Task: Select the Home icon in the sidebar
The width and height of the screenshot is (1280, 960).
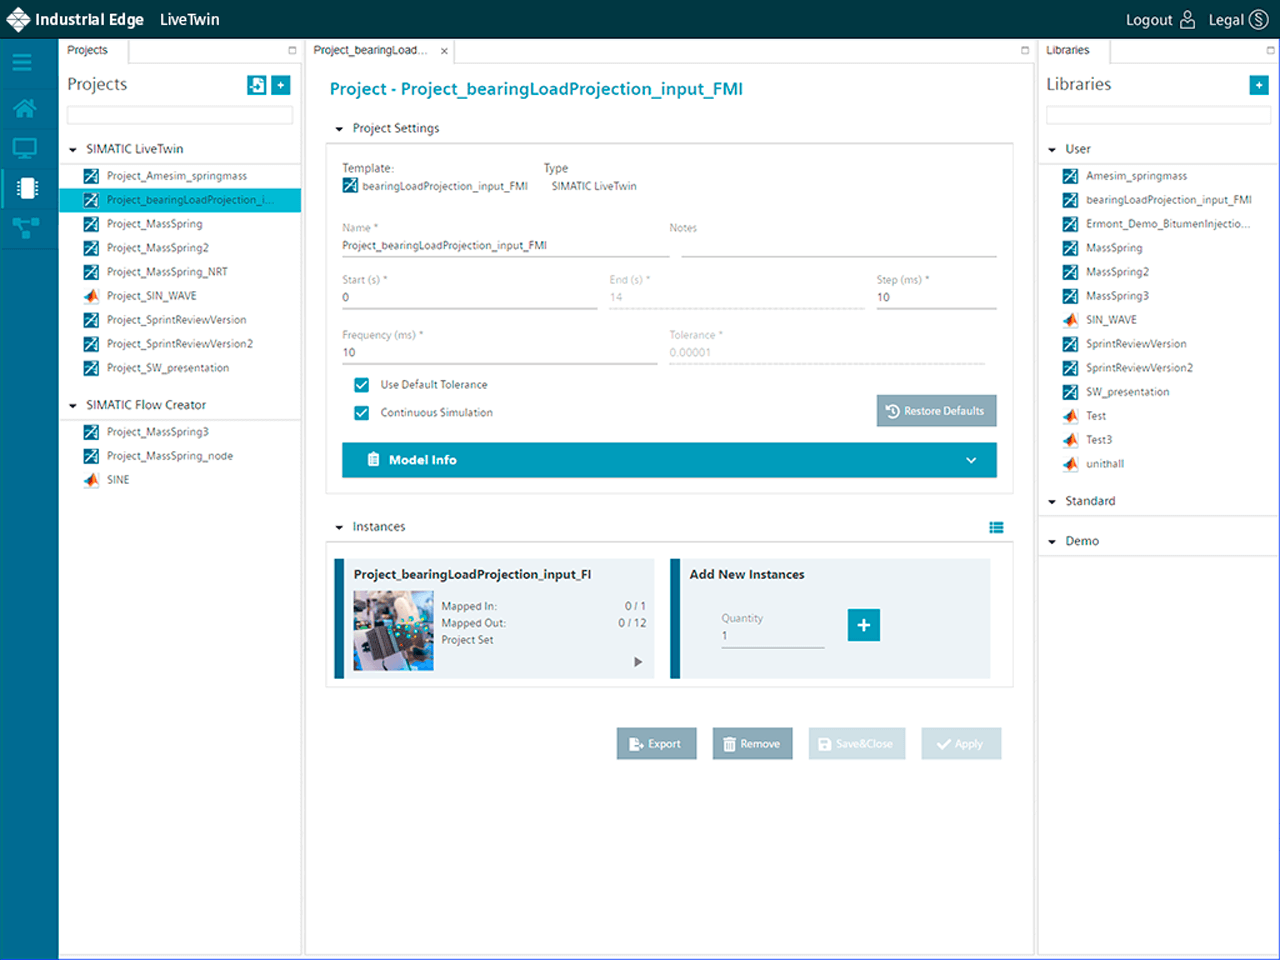Action: (22, 108)
